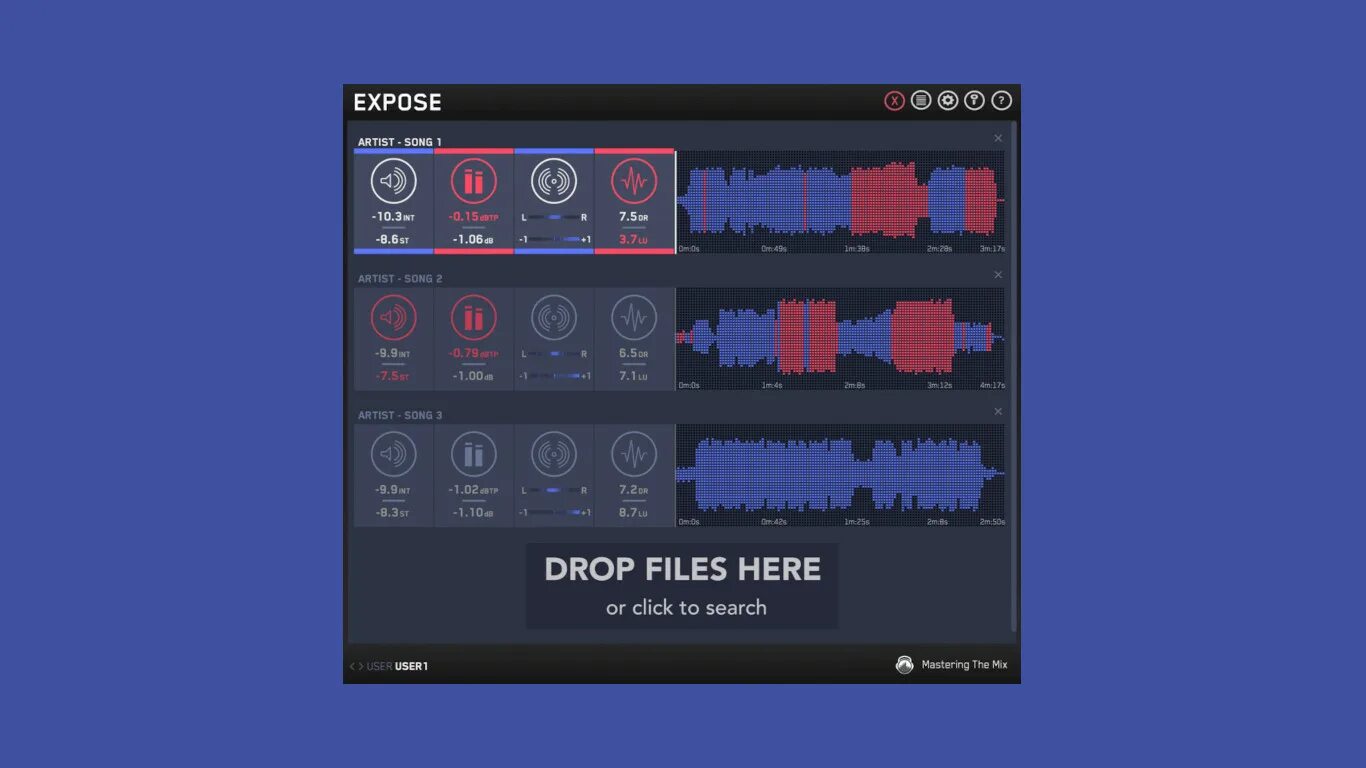This screenshot has height=768, width=1366.
Task: Click DROP FILES HERE search area
Action: [x=683, y=586]
